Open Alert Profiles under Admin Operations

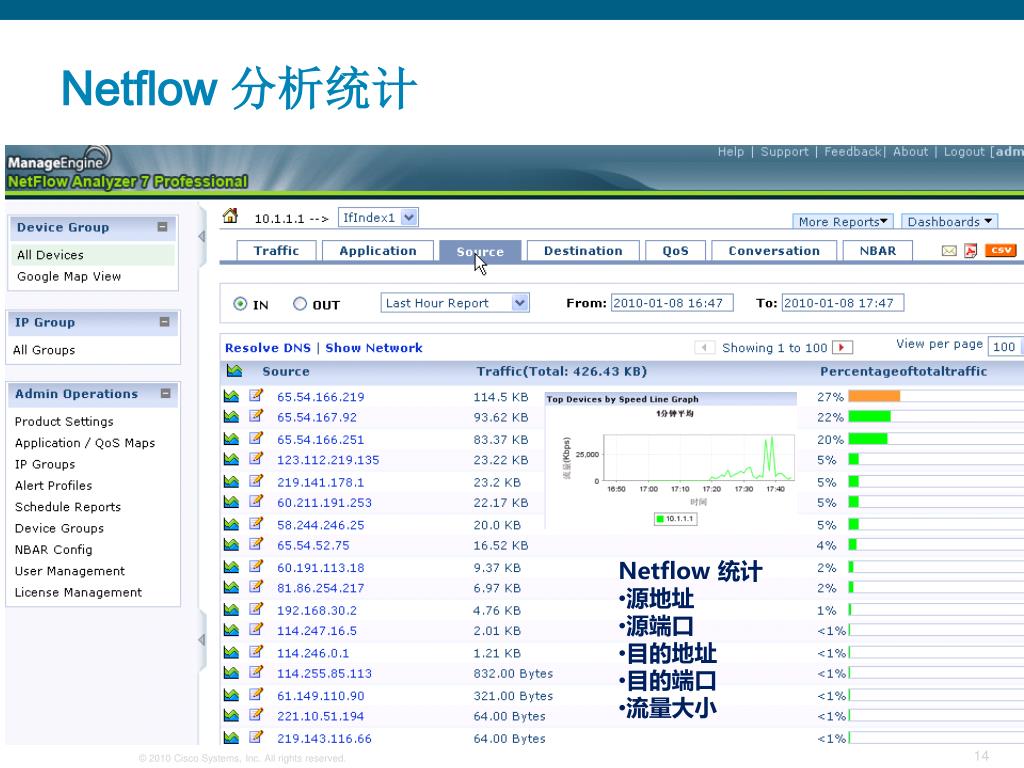(54, 485)
